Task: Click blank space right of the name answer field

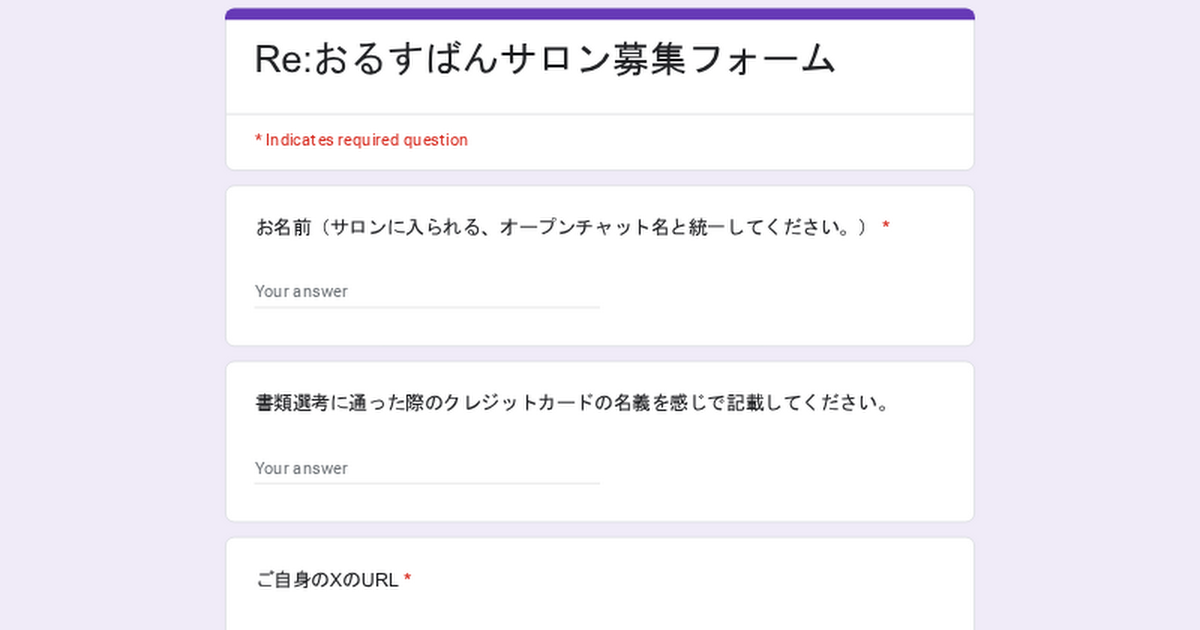Action: [x=780, y=292]
